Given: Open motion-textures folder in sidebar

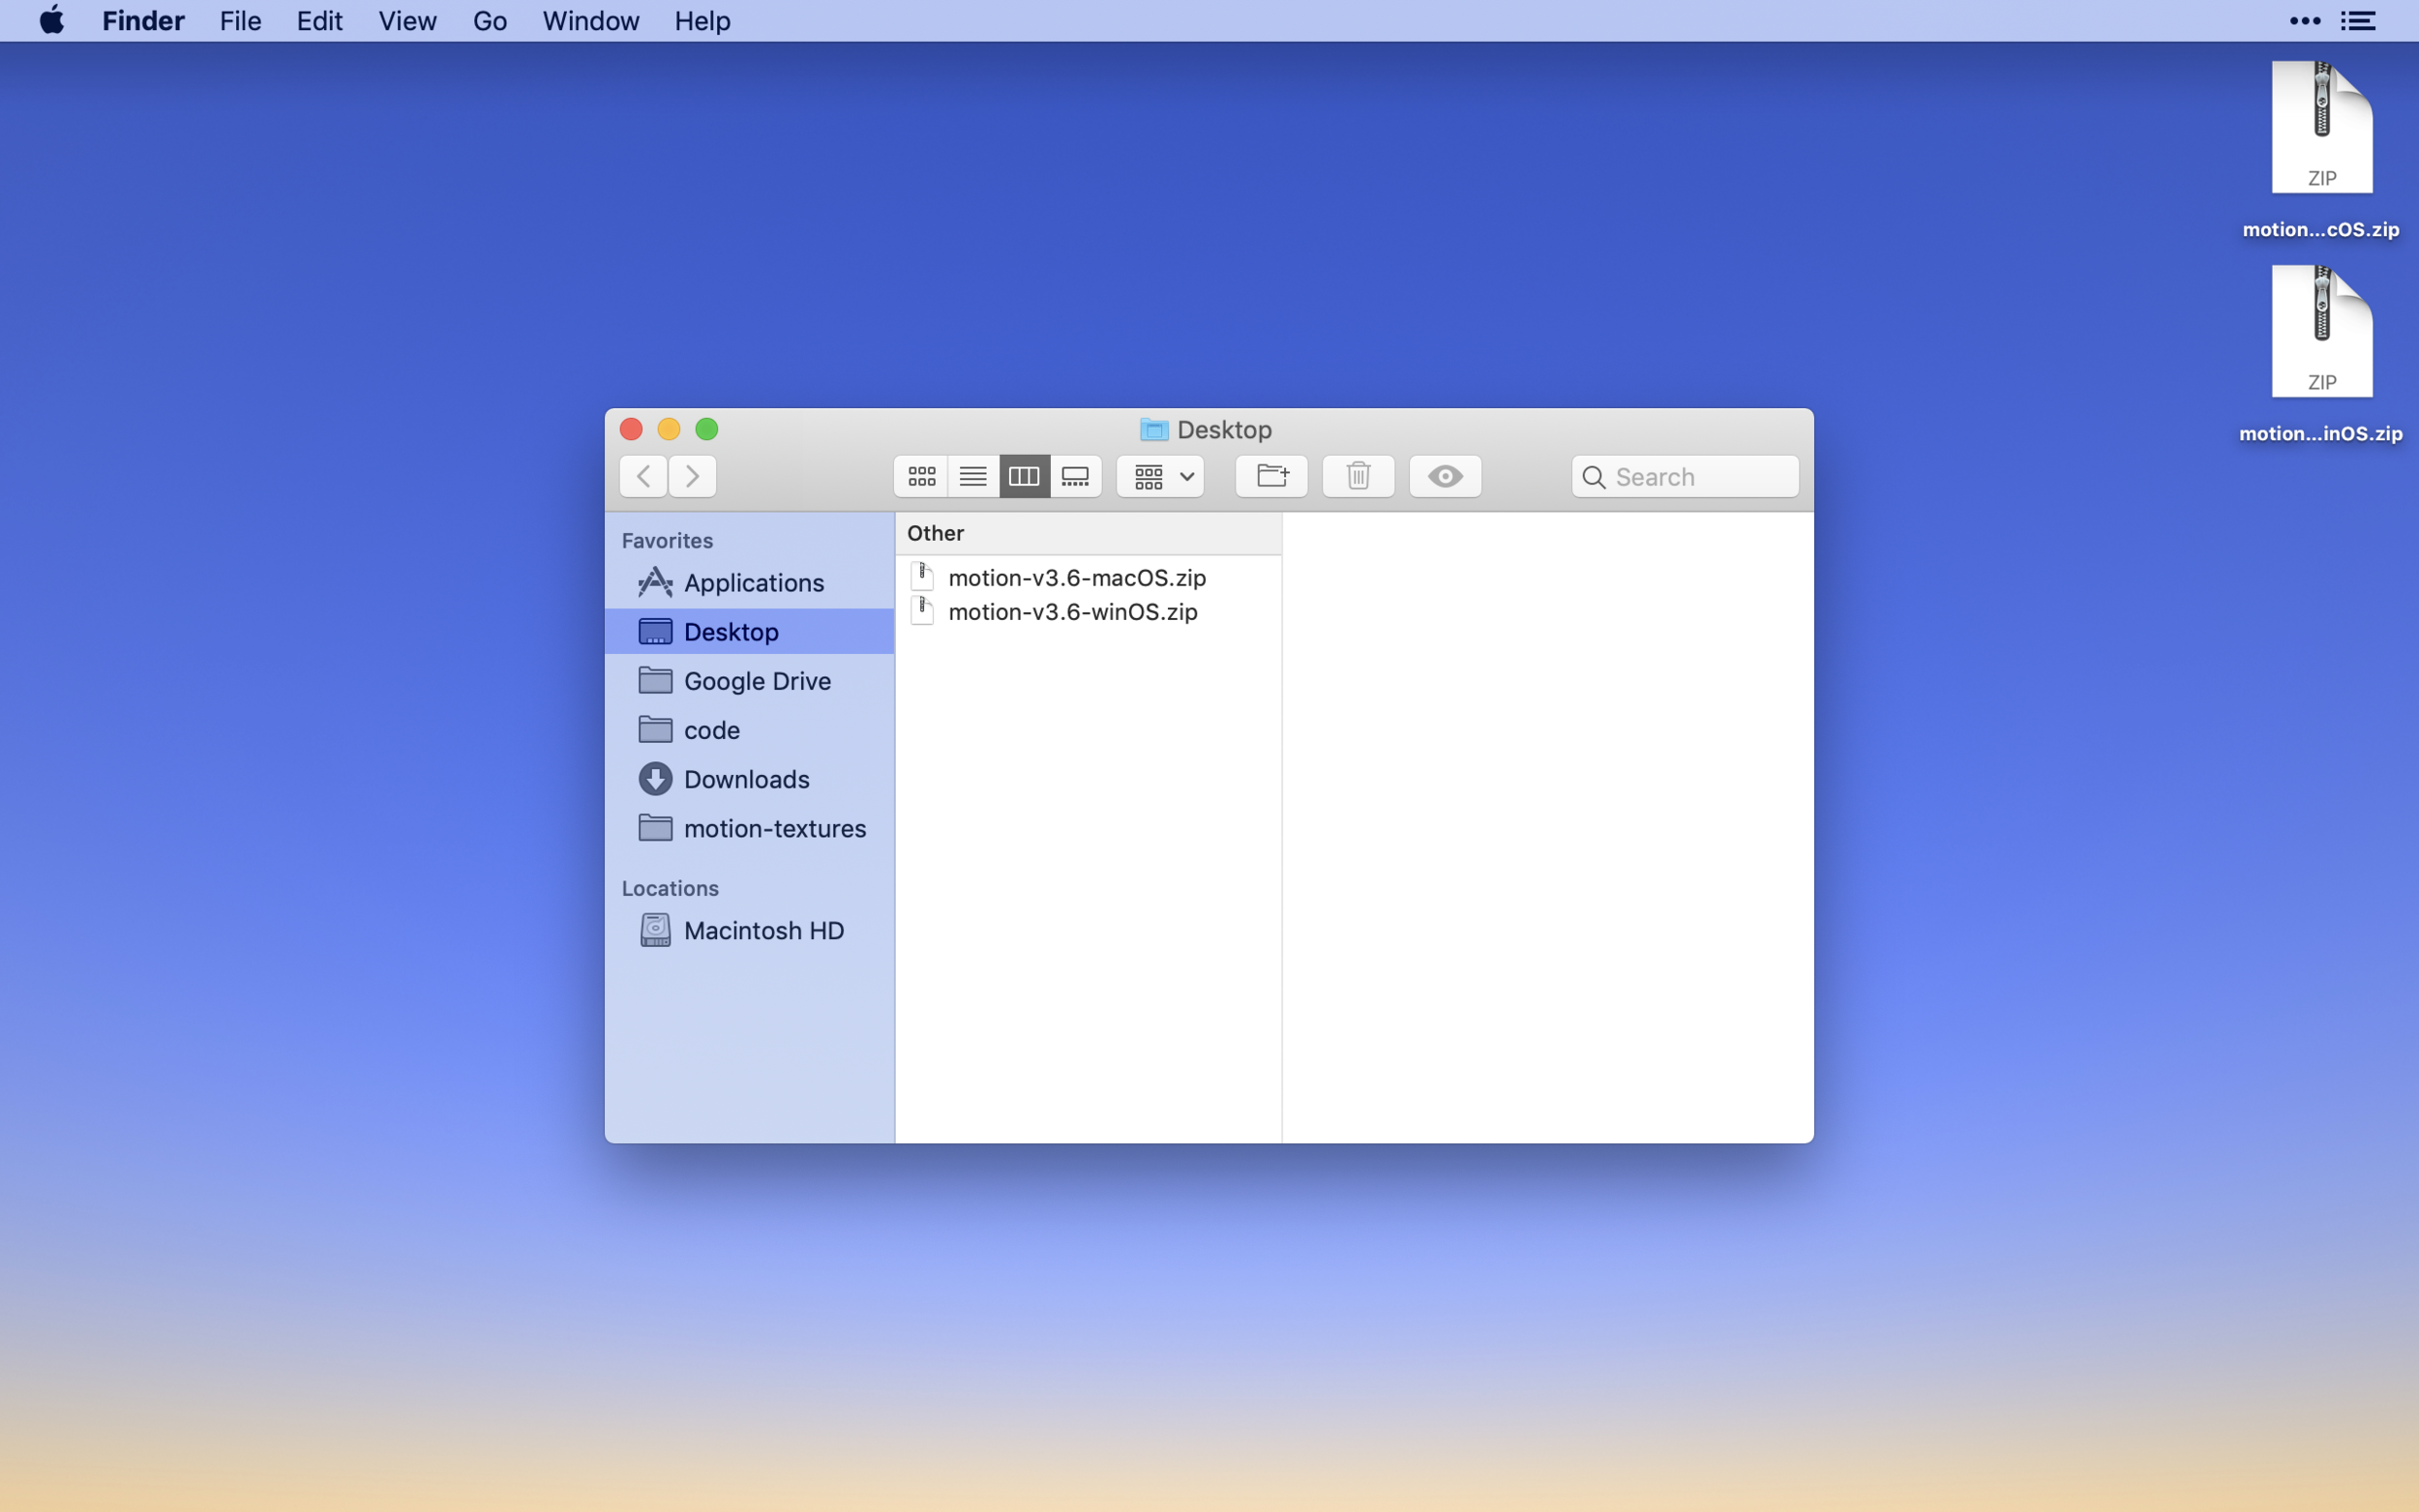Looking at the screenshot, I should click(x=749, y=828).
